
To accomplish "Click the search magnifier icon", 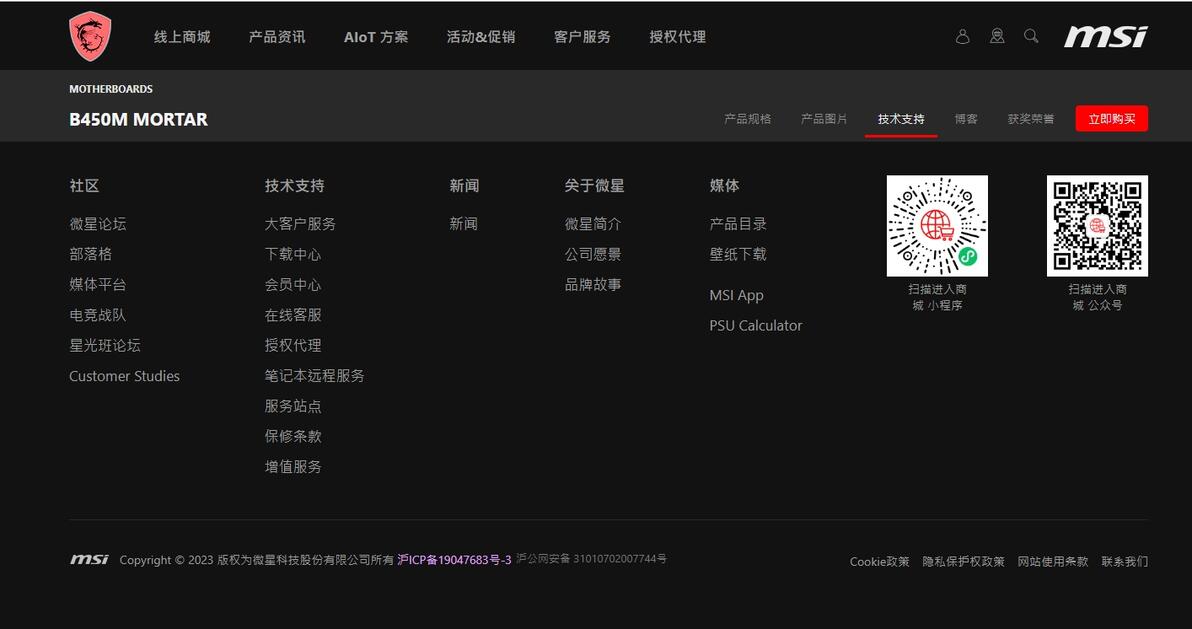I will coord(1031,36).
